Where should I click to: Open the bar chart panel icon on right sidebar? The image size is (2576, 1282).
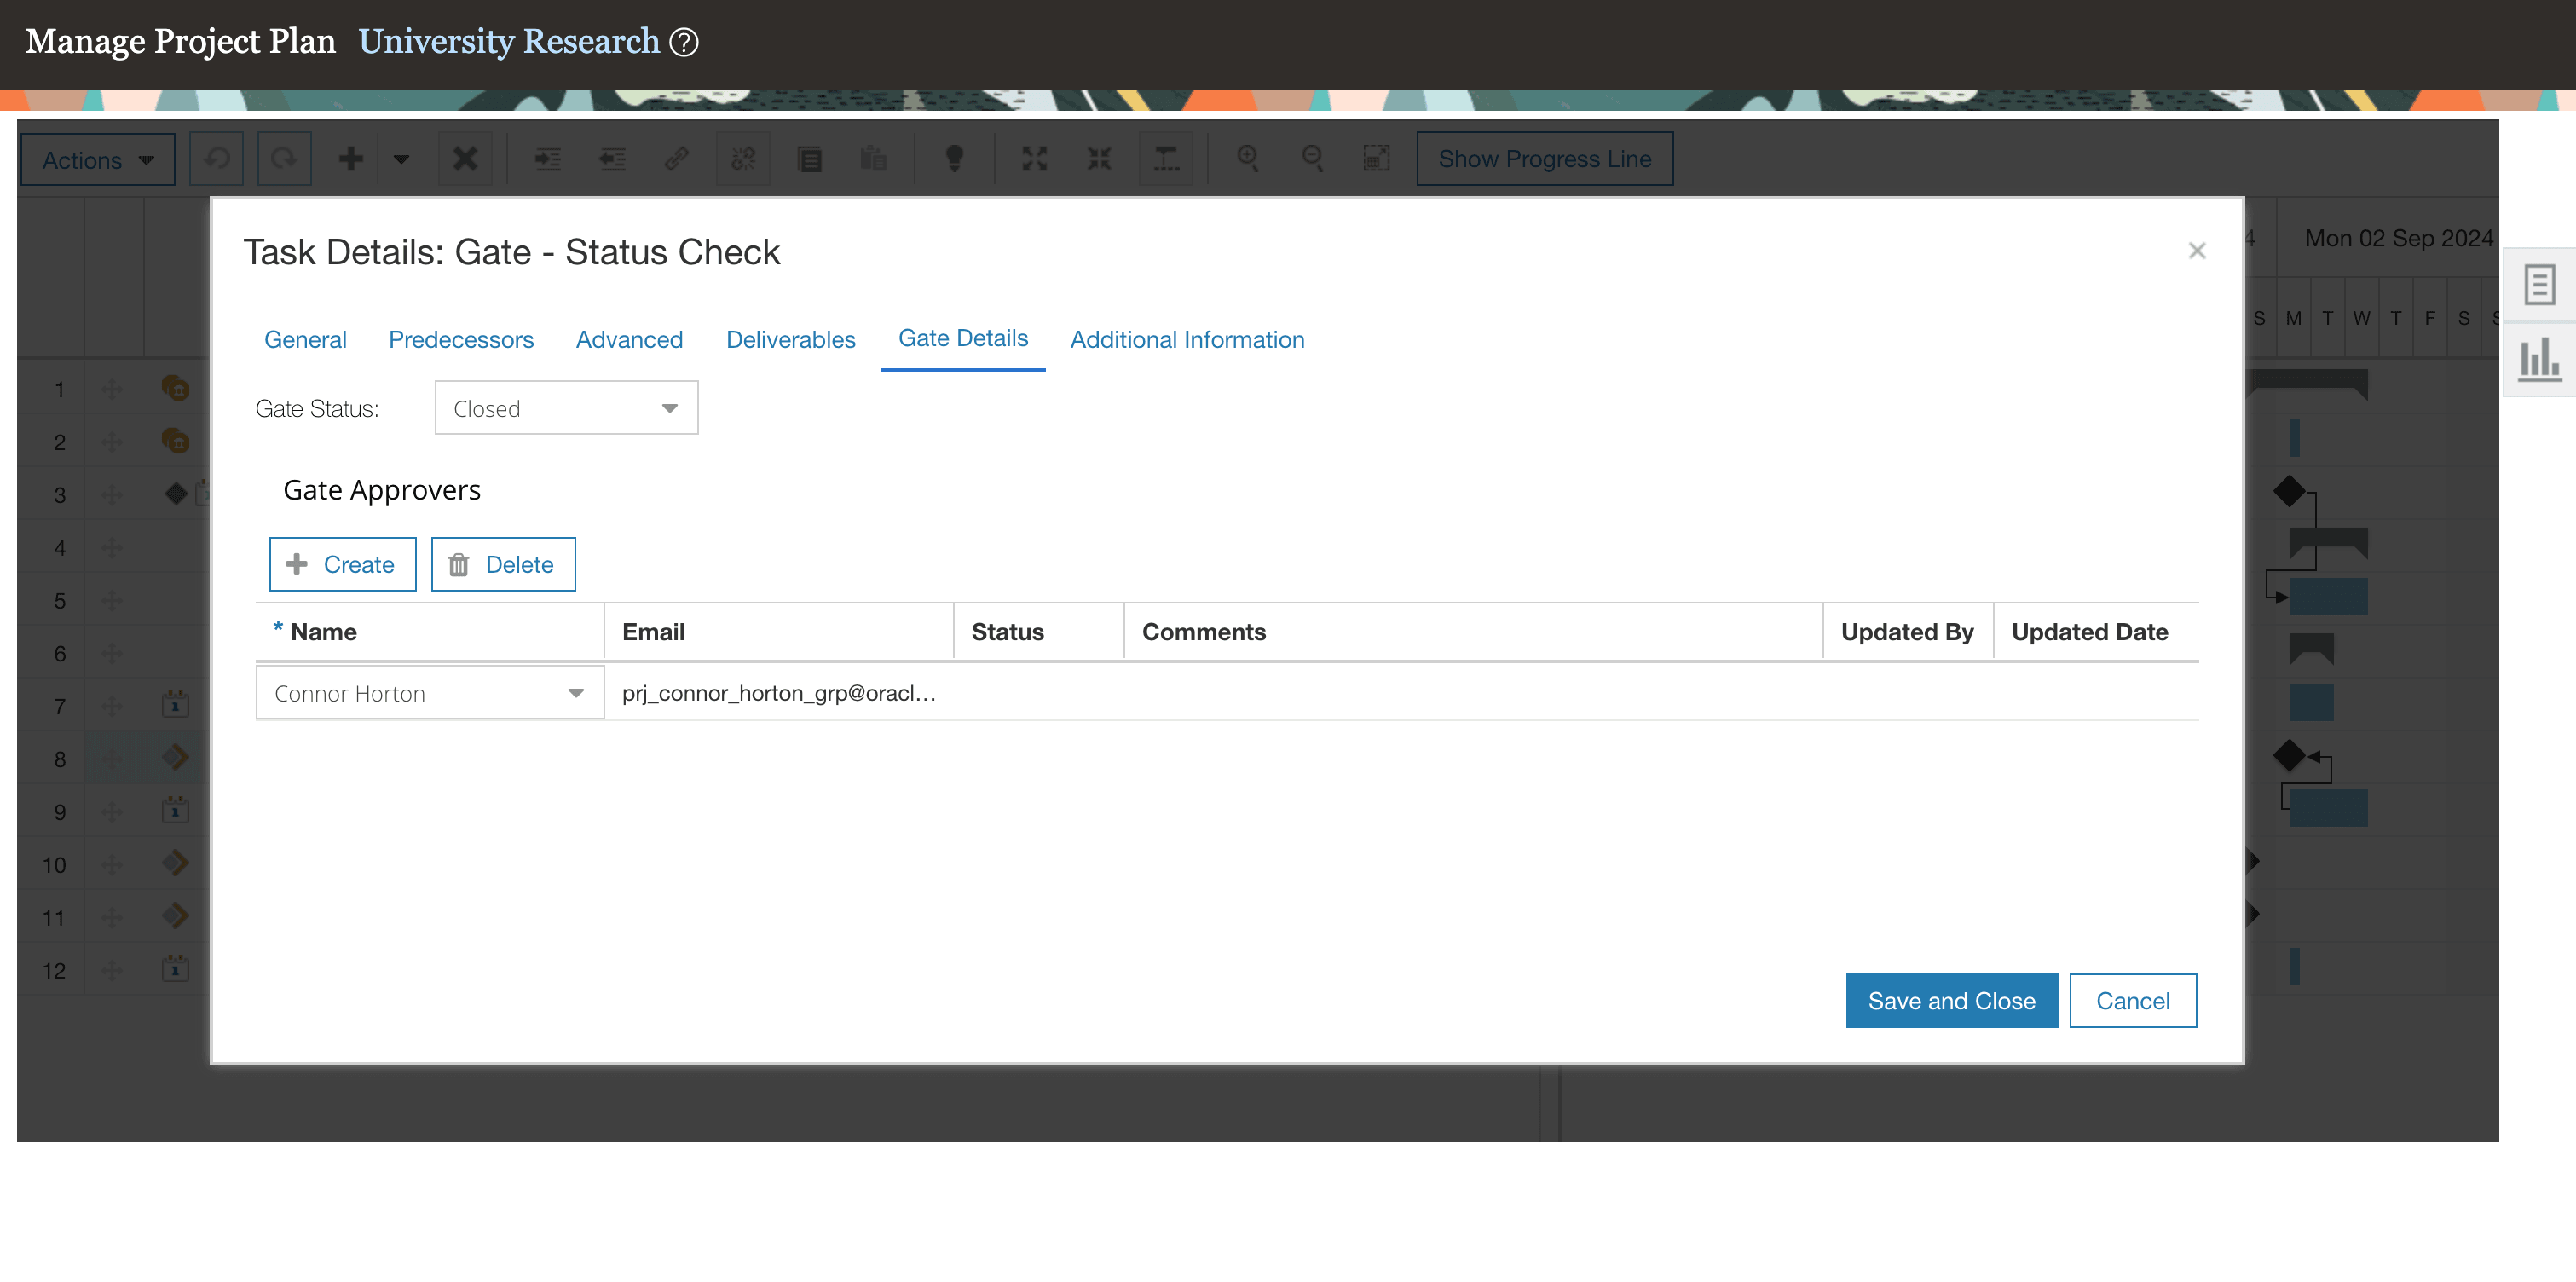(2539, 359)
